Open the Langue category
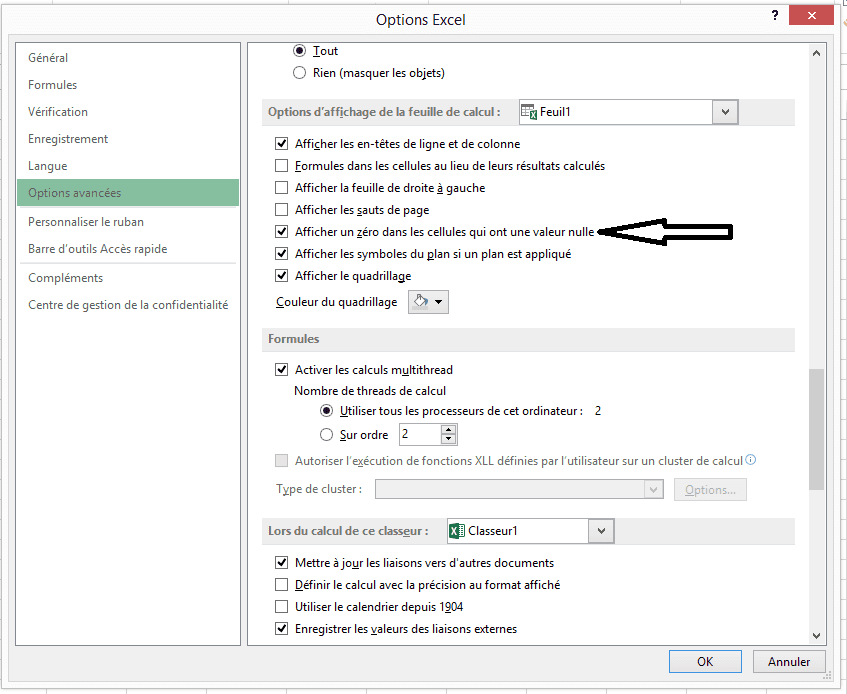This screenshot has height=694, width=847. (x=128, y=166)
